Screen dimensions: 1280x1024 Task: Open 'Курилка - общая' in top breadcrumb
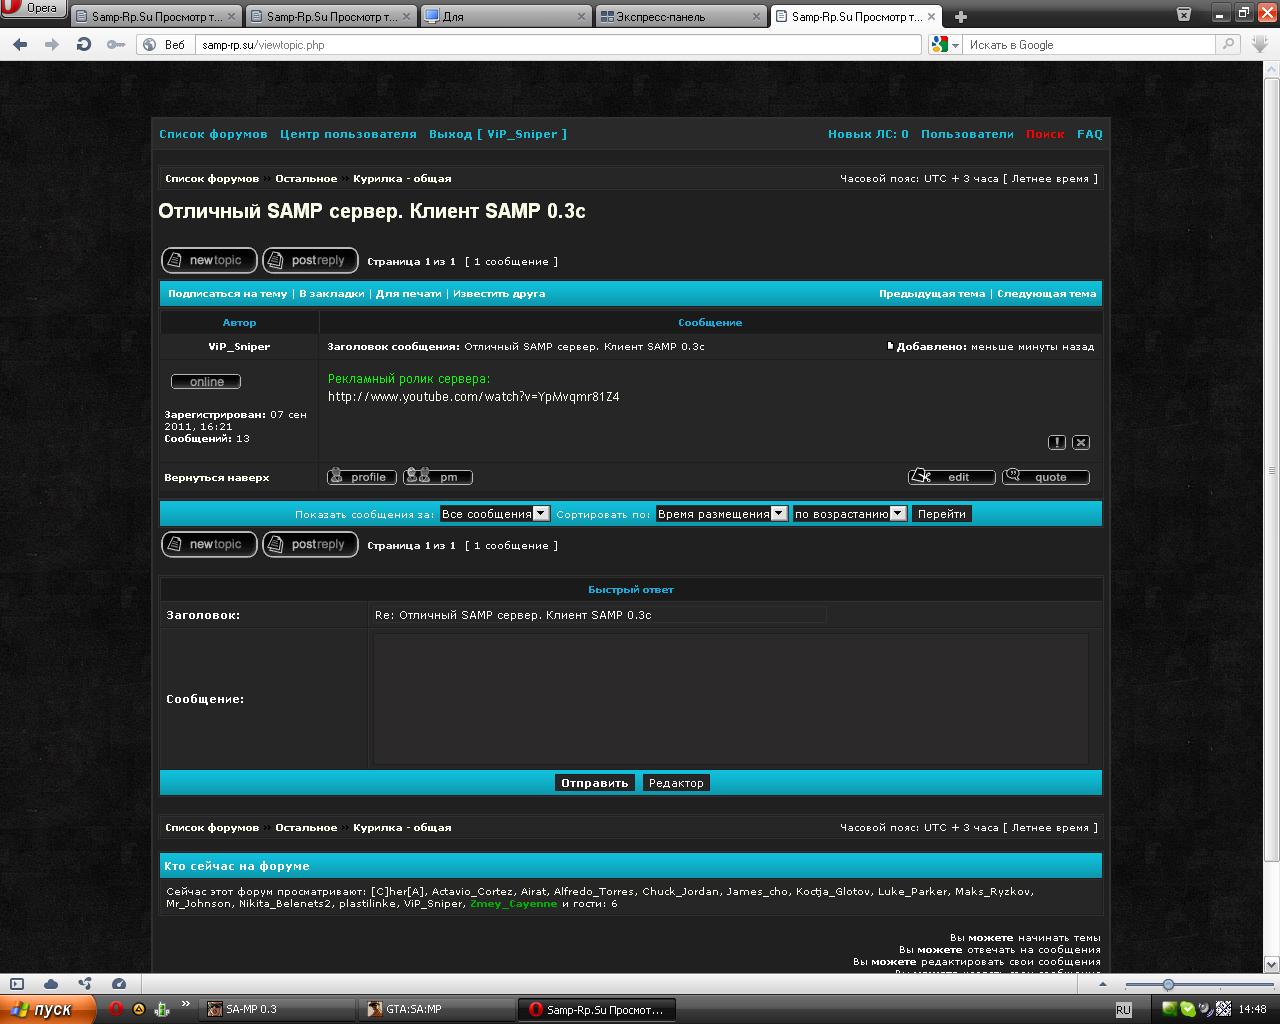tap(402, 179)
